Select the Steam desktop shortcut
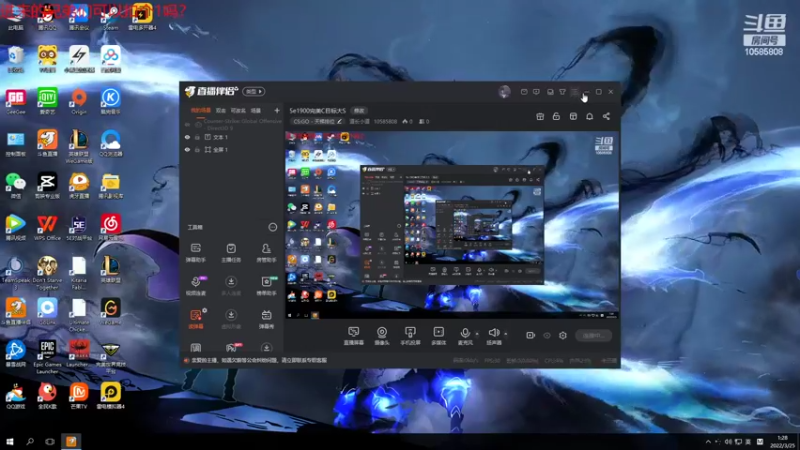The height and width of the screenshot is (450, 800). [111, 18]
